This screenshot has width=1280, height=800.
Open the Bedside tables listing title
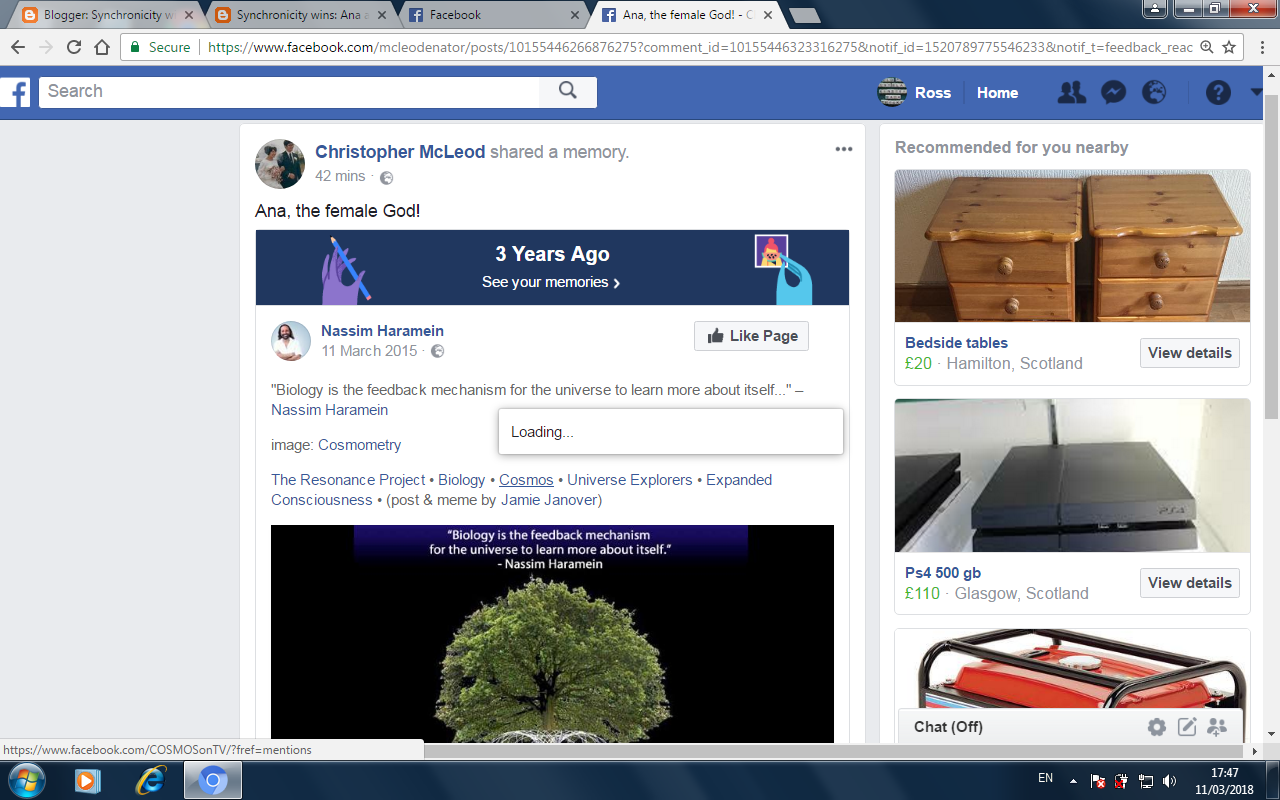[x=956, y=343]
